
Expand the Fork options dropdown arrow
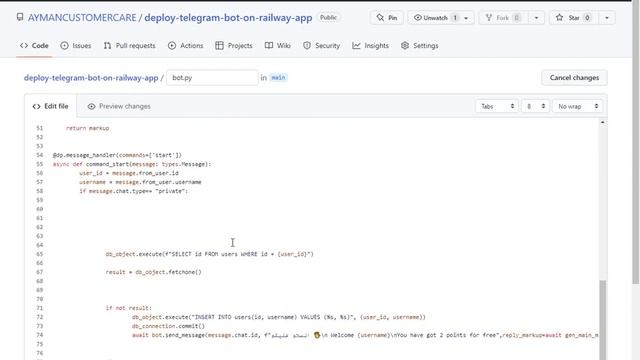point(536,18)
